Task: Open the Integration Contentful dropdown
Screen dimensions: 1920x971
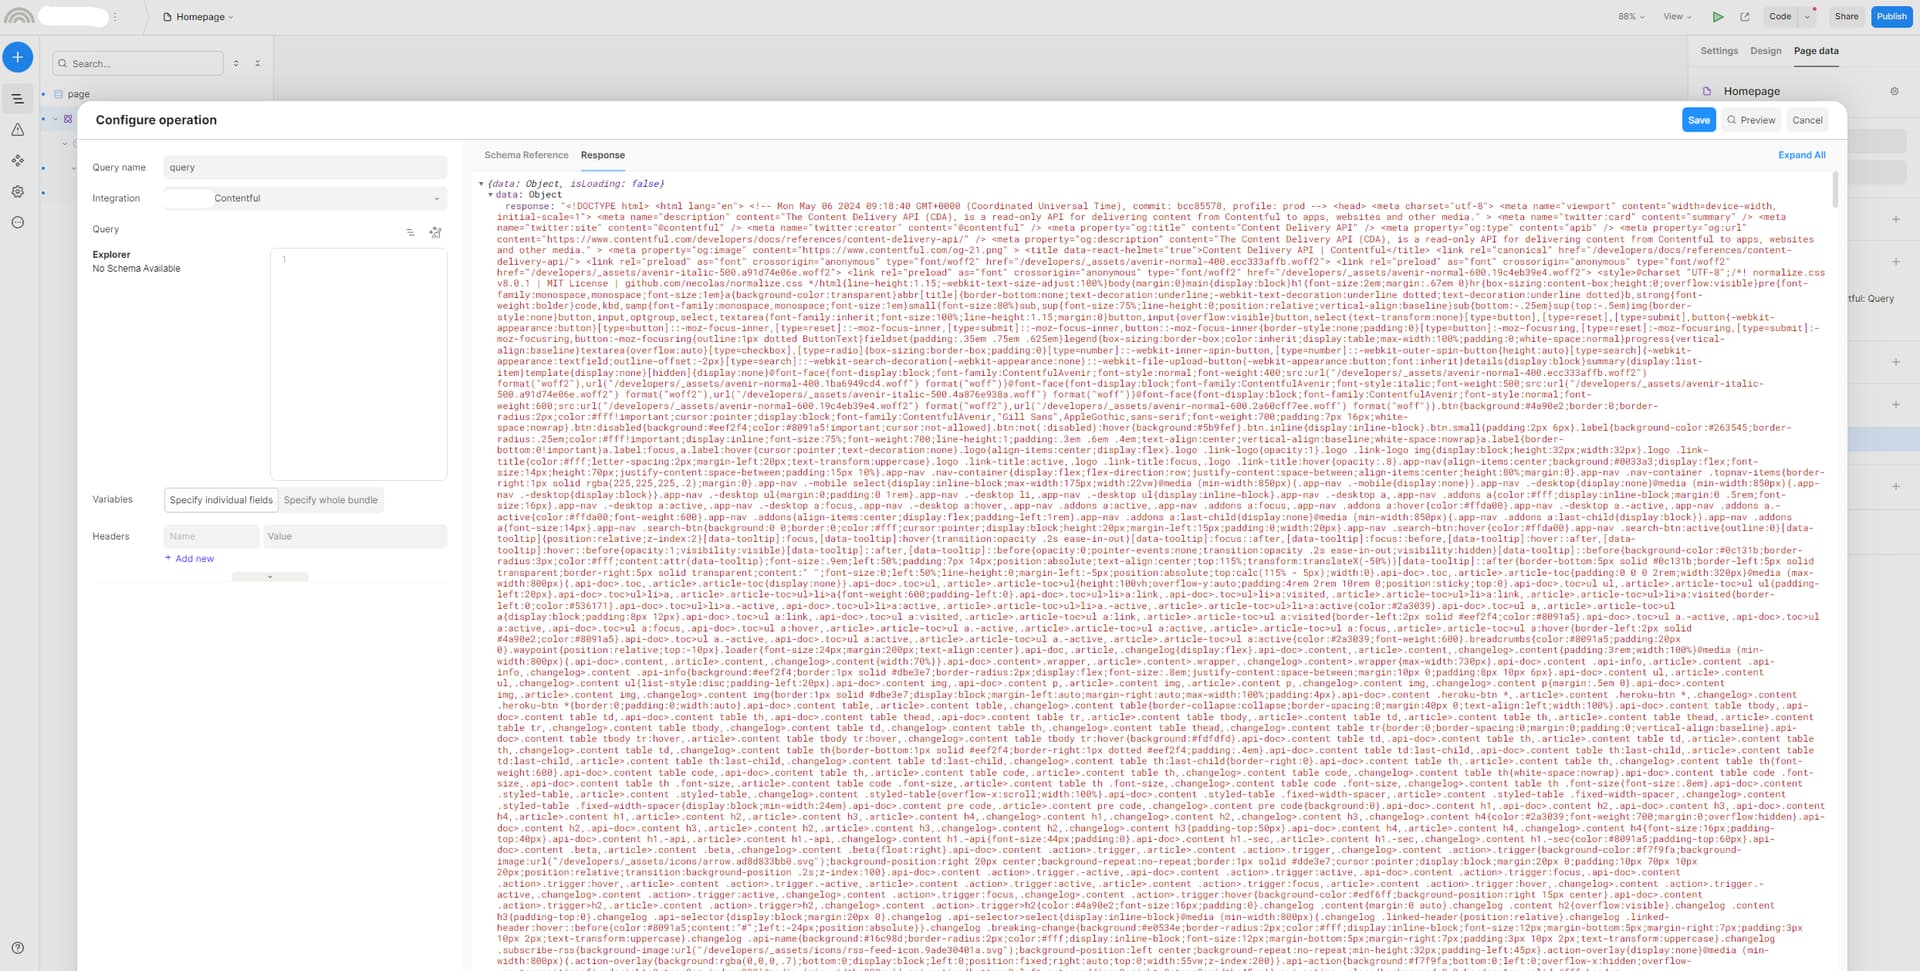Action: [305, 198]
